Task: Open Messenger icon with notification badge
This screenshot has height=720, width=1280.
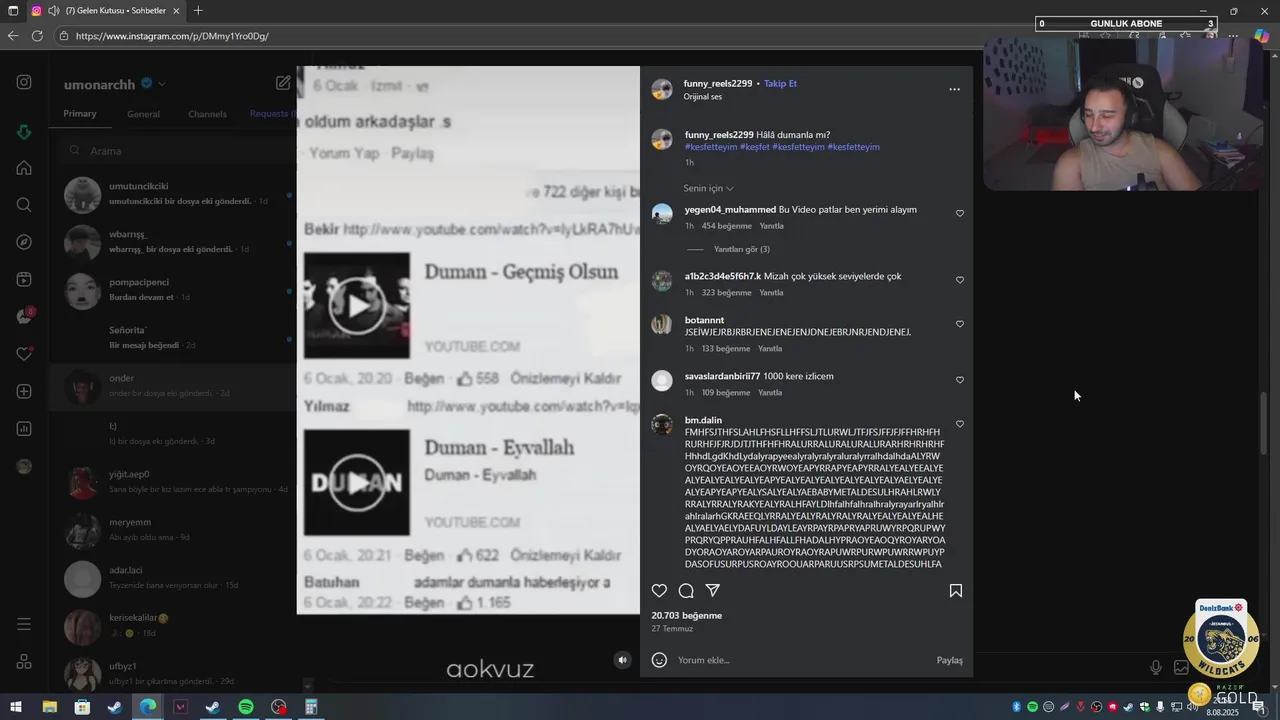Action: pos(24,317)
